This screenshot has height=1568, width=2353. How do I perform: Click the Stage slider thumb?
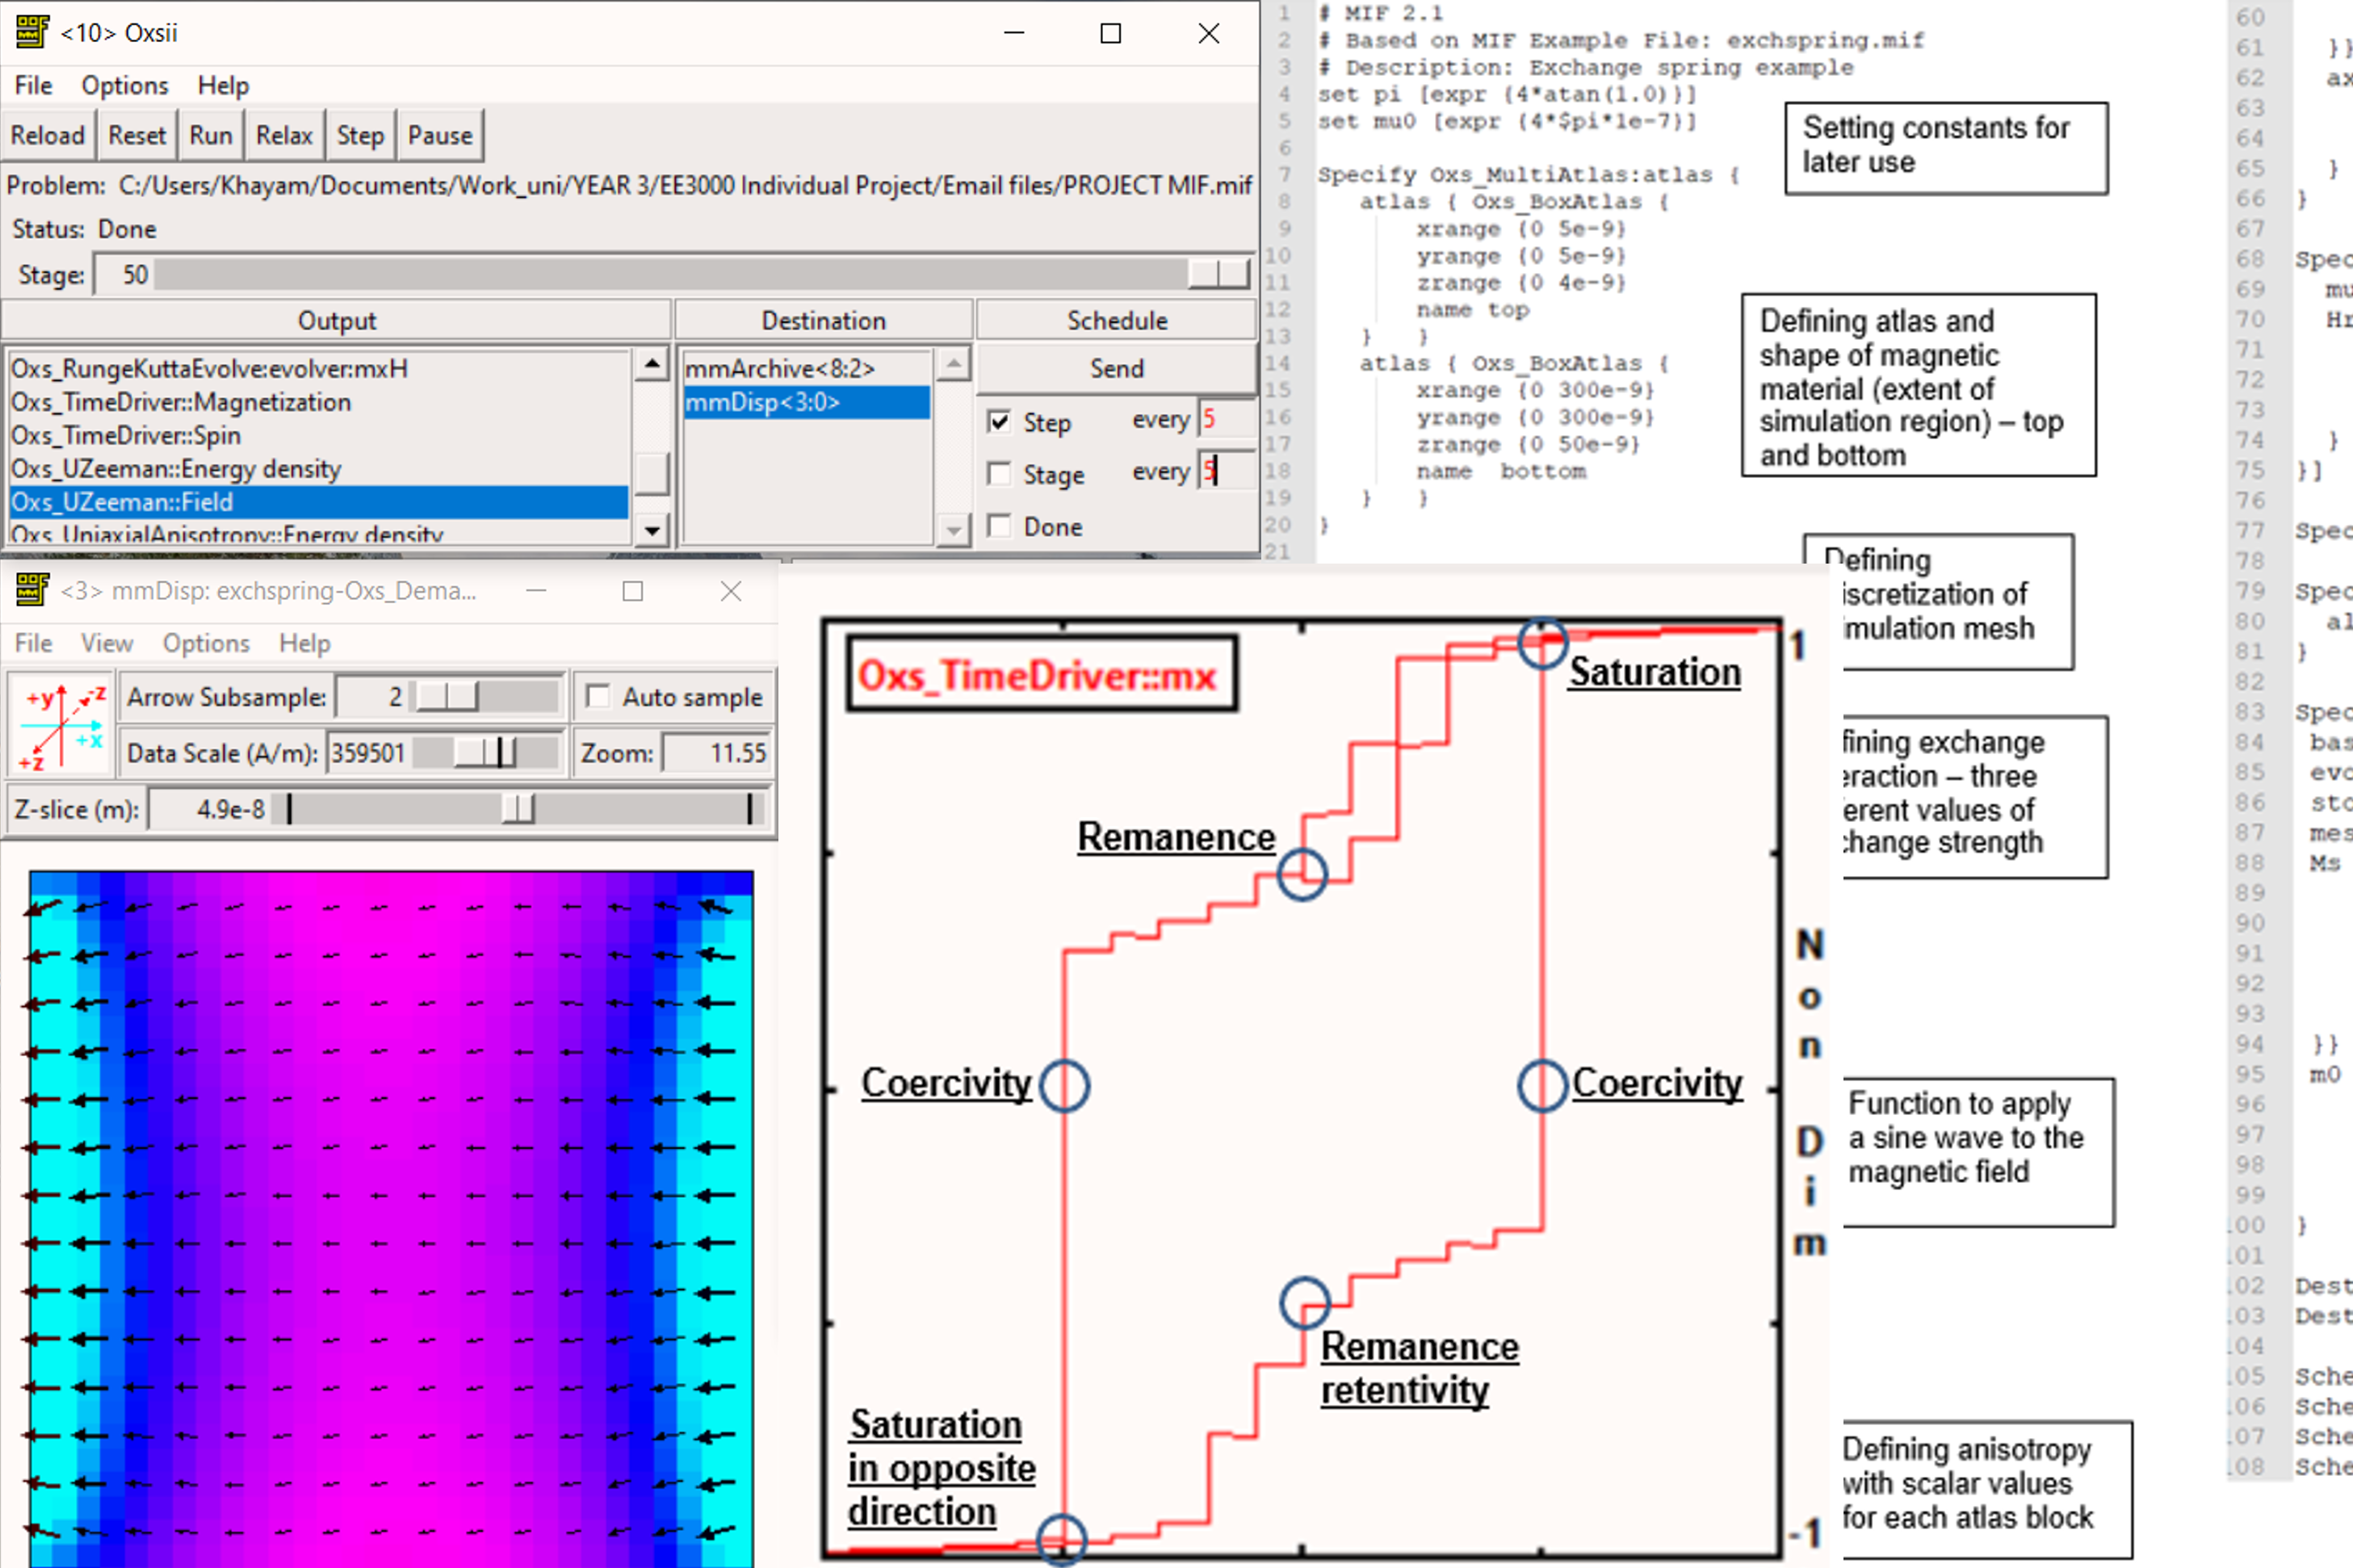click(x=1218, y=274)
